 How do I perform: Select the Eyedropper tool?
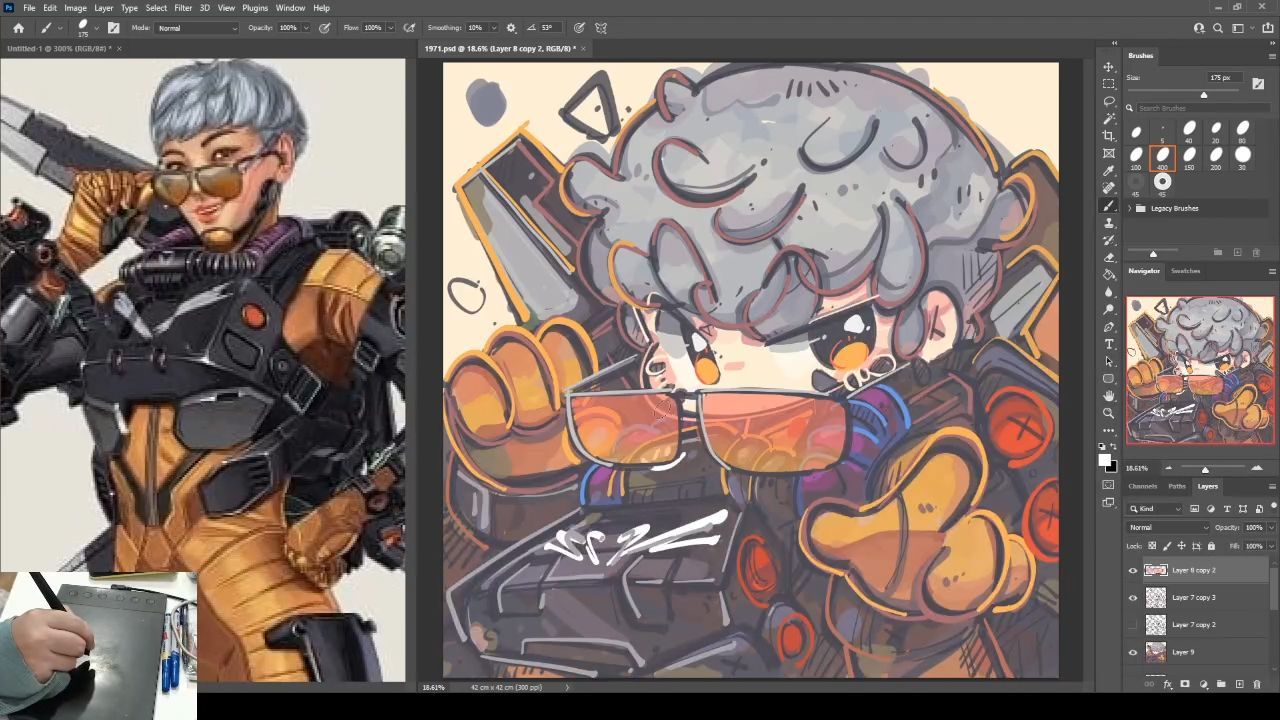coord(1109,171)
